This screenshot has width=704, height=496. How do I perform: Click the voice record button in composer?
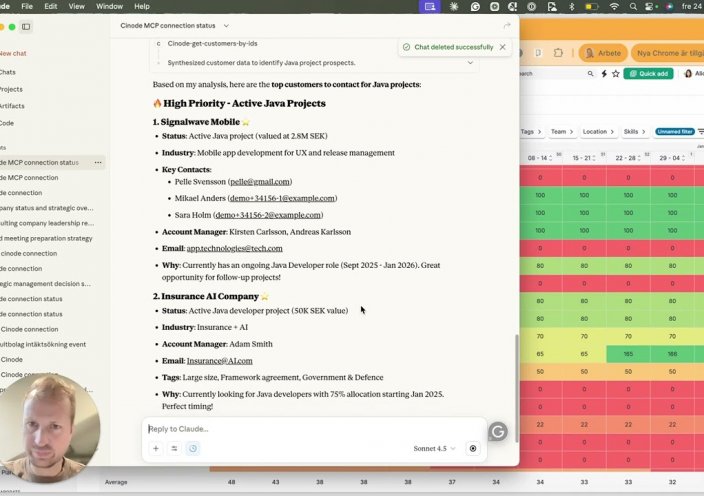[x=473, y=448]
